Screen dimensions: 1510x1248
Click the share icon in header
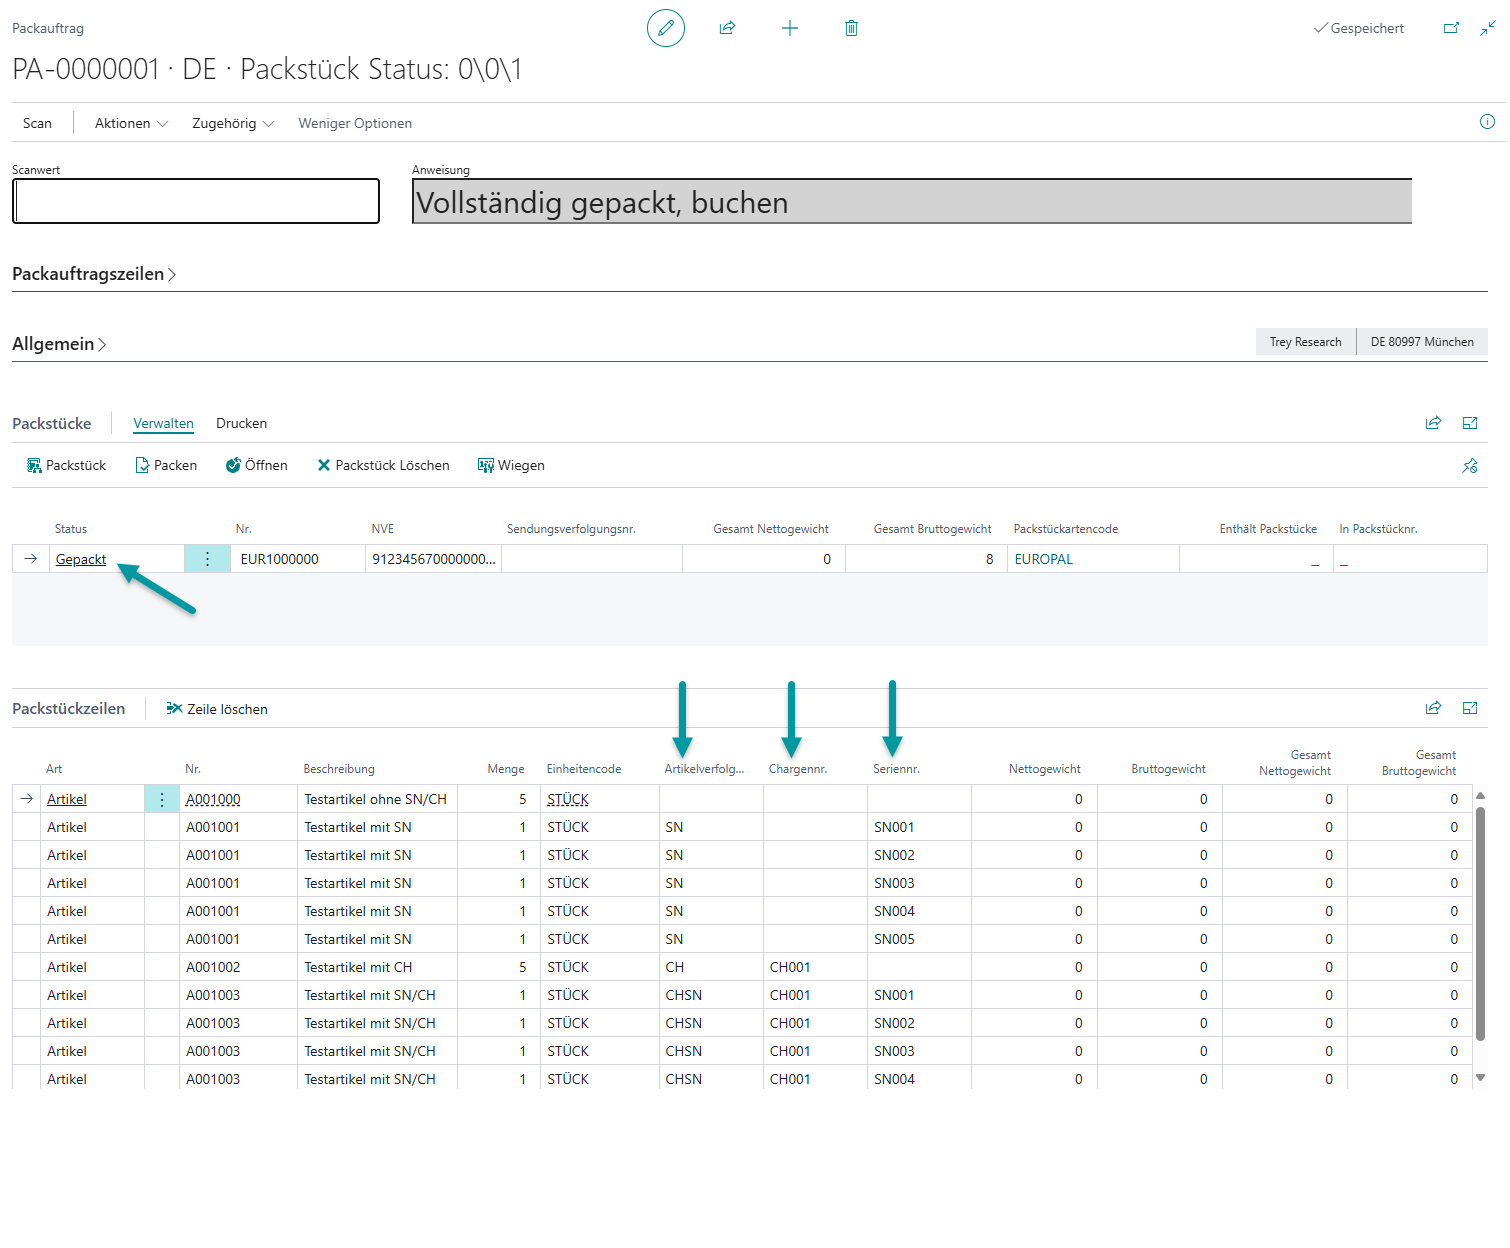tap(727, 28)
